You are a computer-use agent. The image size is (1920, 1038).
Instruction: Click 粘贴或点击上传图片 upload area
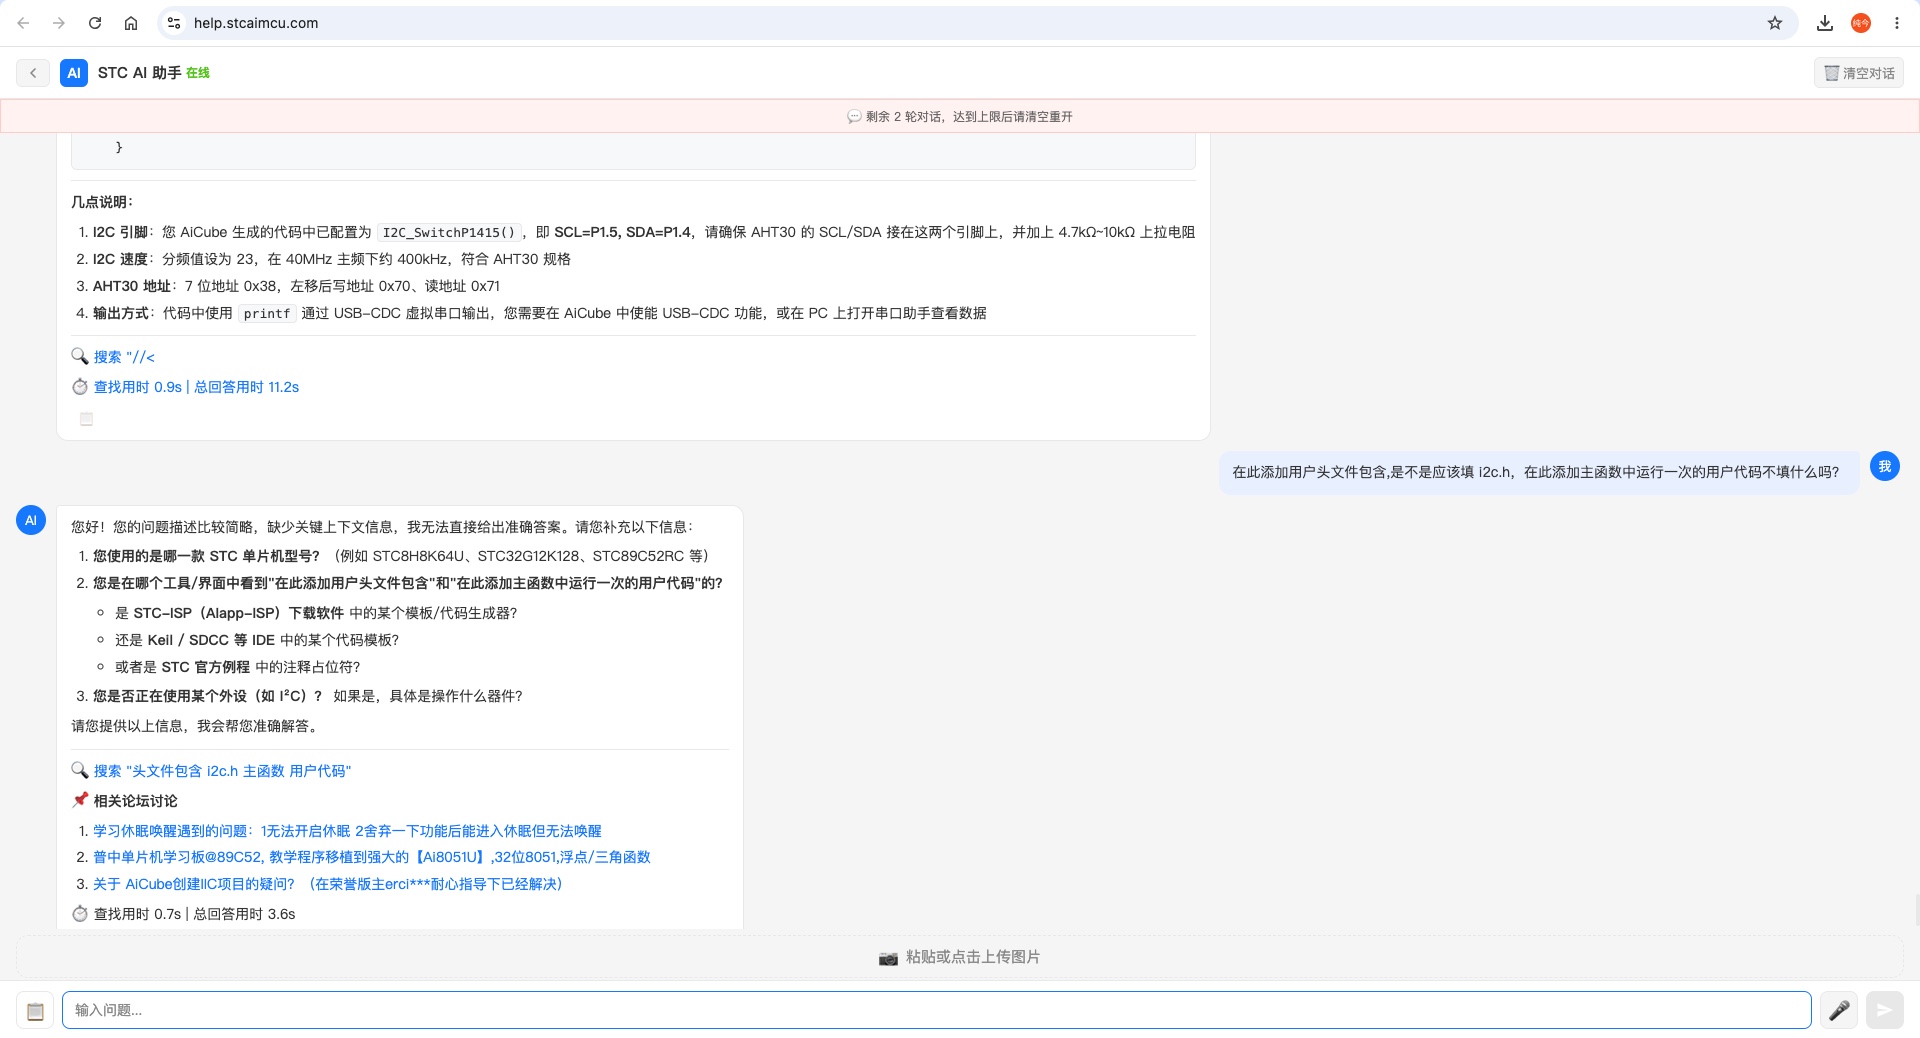pyautogui.click(x=959, y=957)
